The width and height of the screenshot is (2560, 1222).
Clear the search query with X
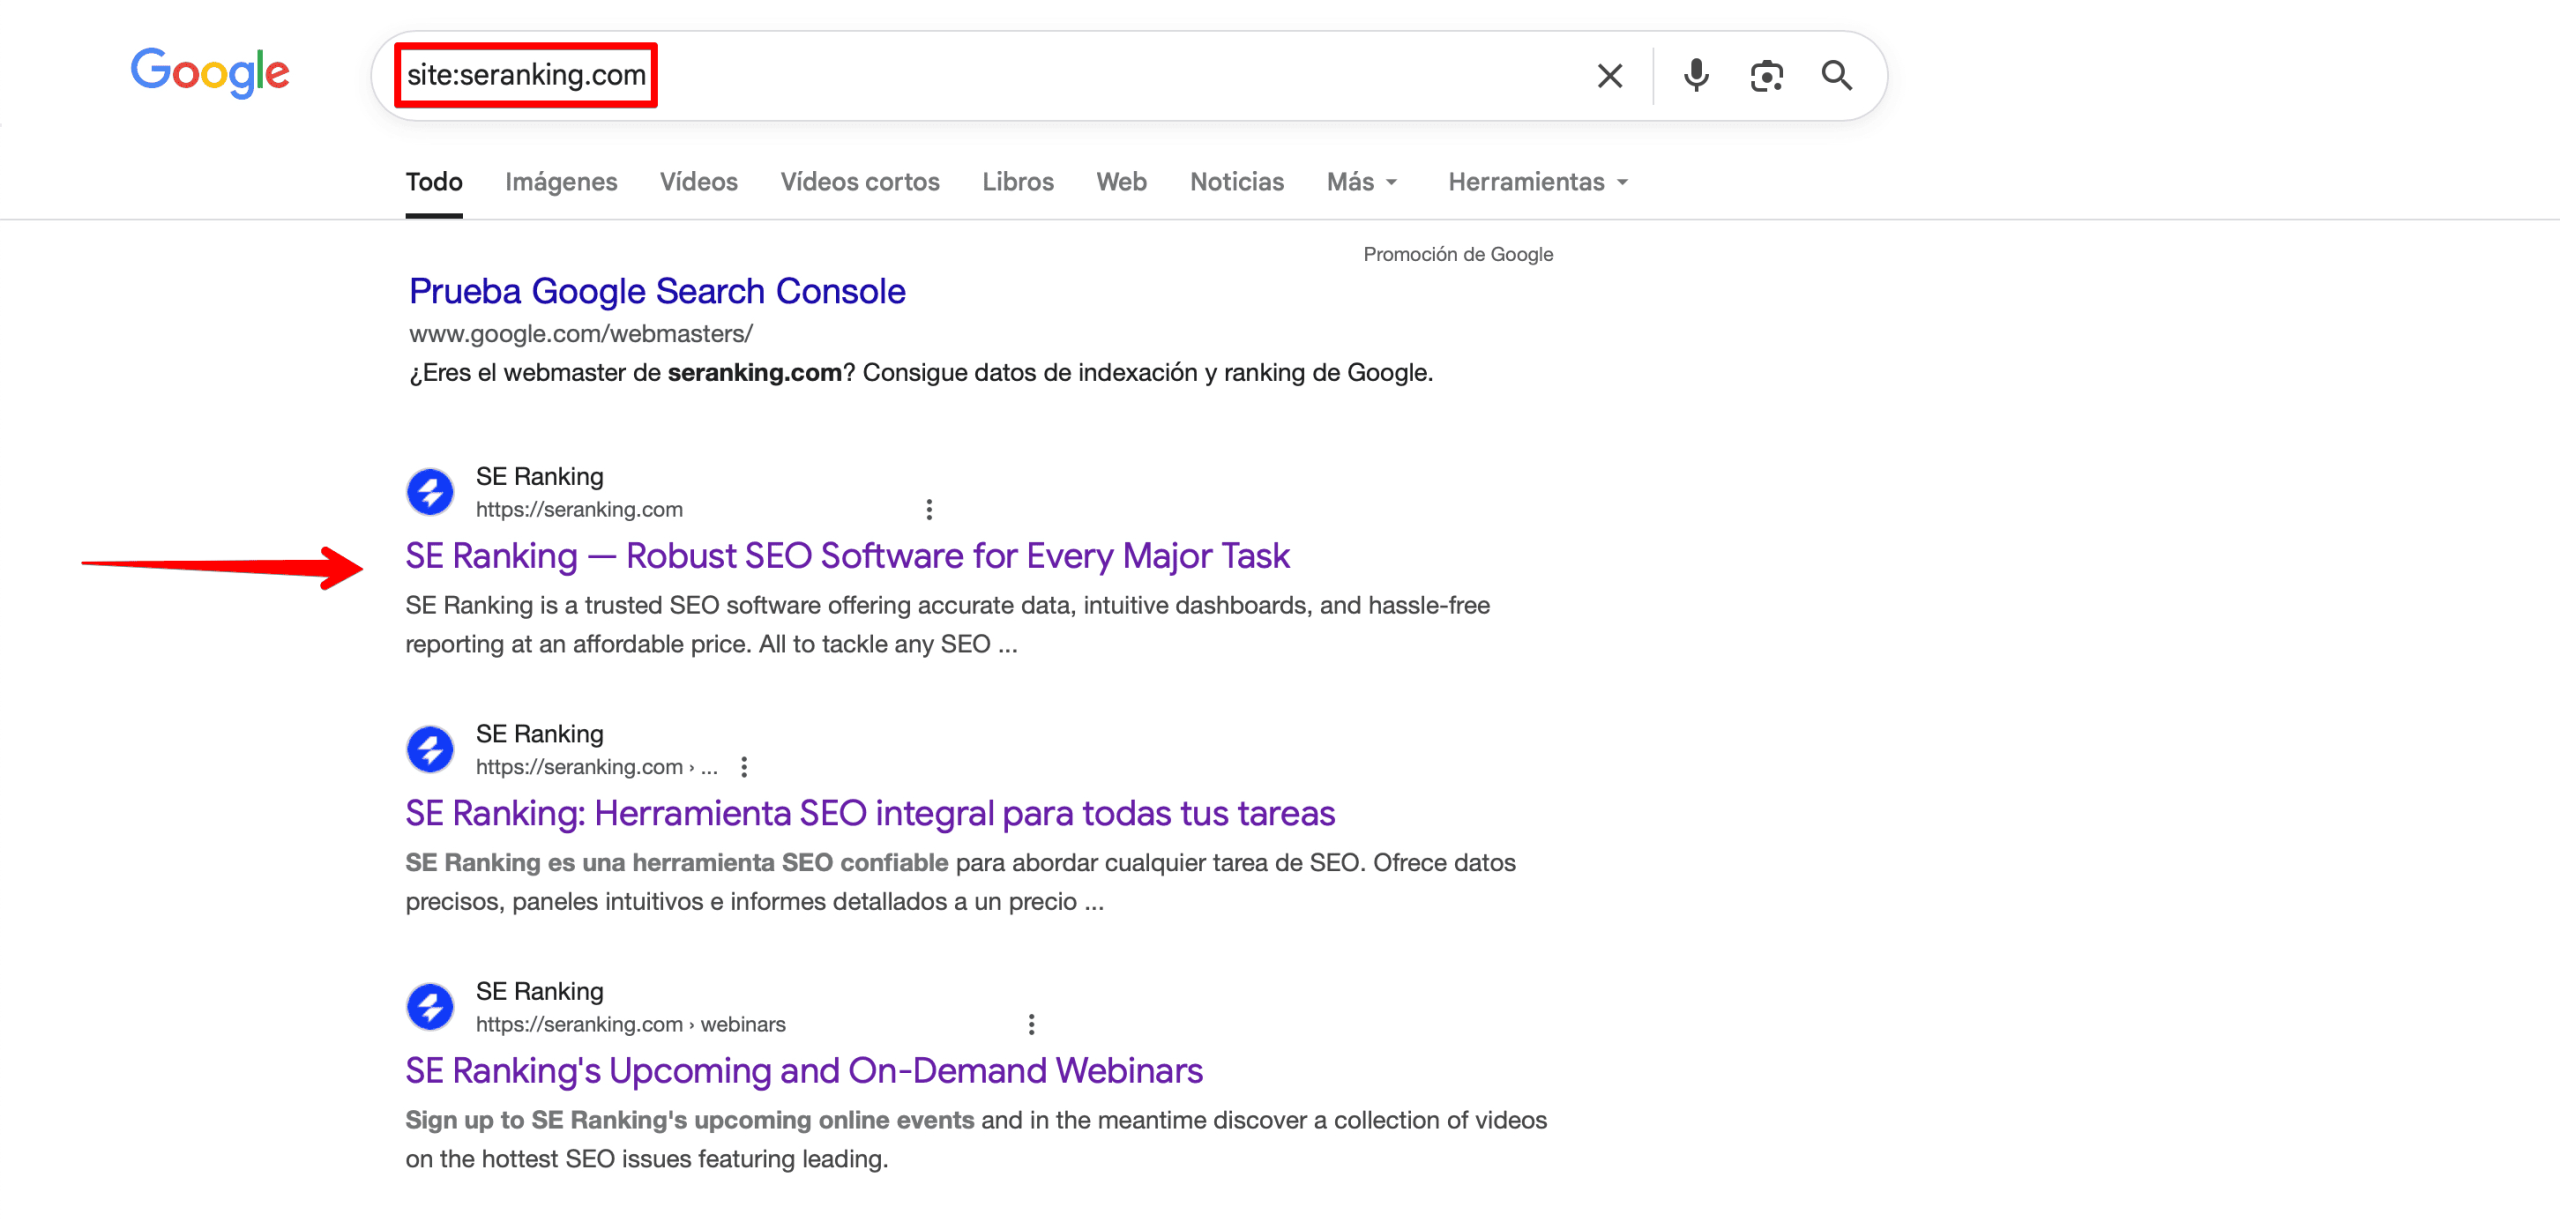(x=1609, y=75)
